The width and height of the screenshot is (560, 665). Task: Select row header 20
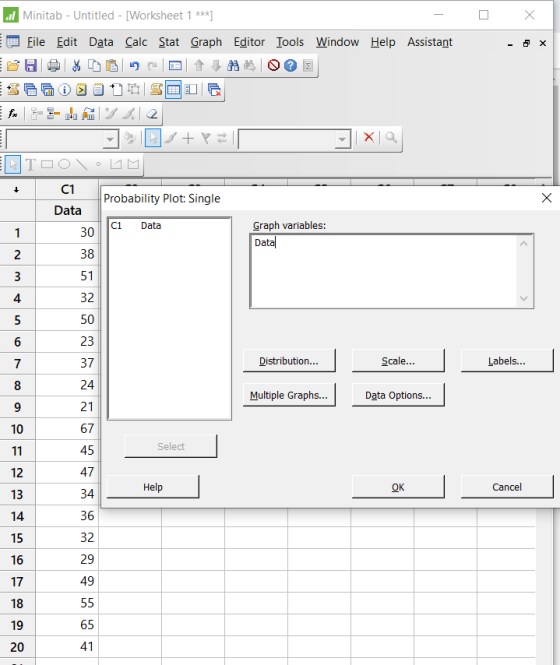pyautogui.click(x=17, y=647)
